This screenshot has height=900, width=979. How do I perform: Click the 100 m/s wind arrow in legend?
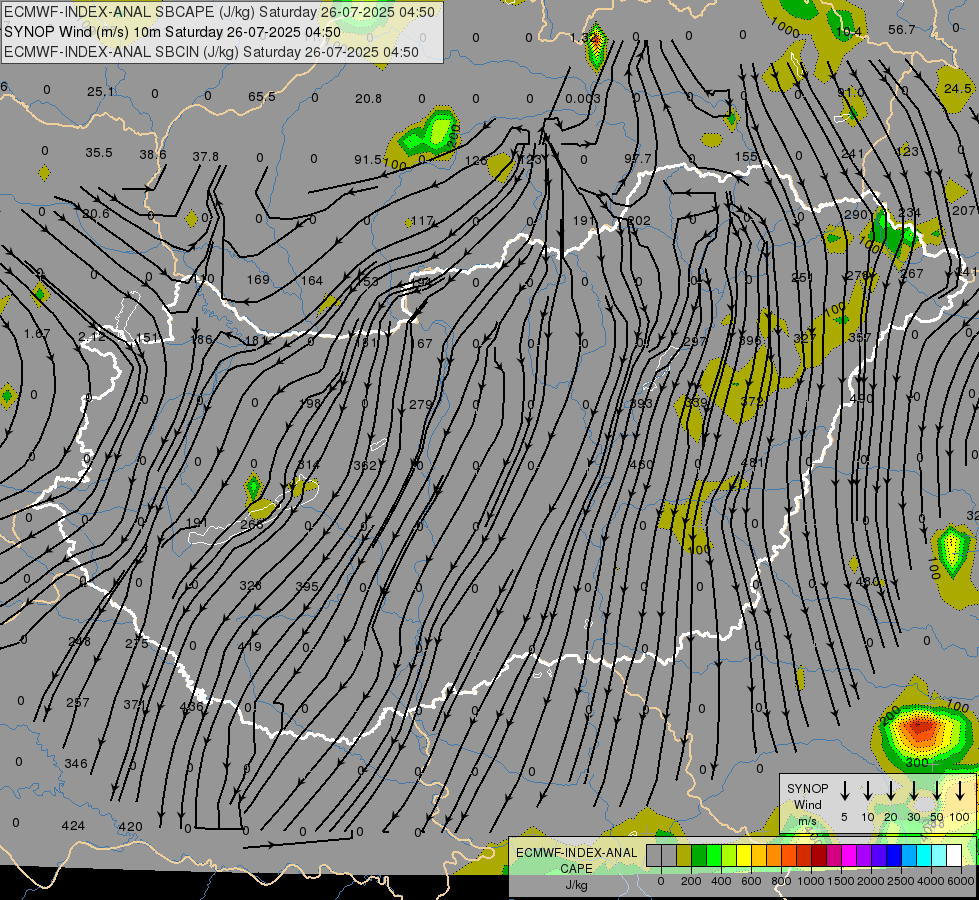coord(960,790)
